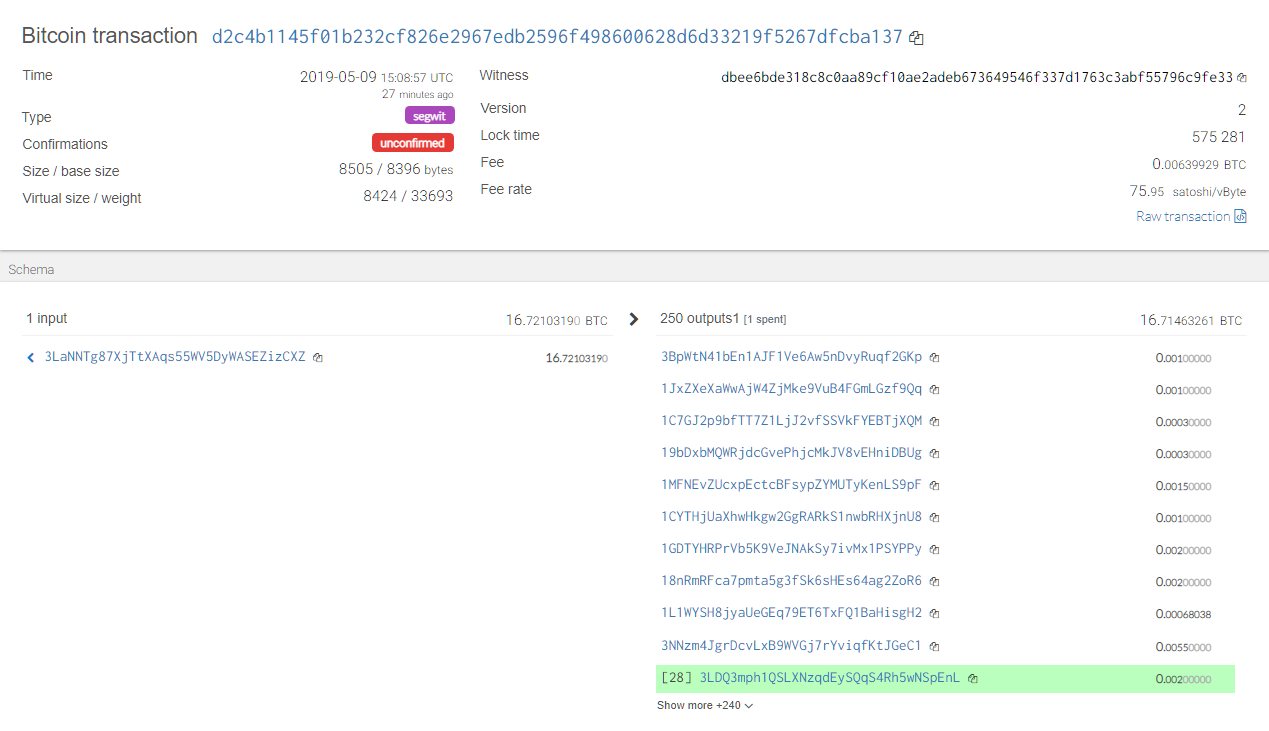Copy the input address 3LaNNTg87XjT

[x=317, y=357]
